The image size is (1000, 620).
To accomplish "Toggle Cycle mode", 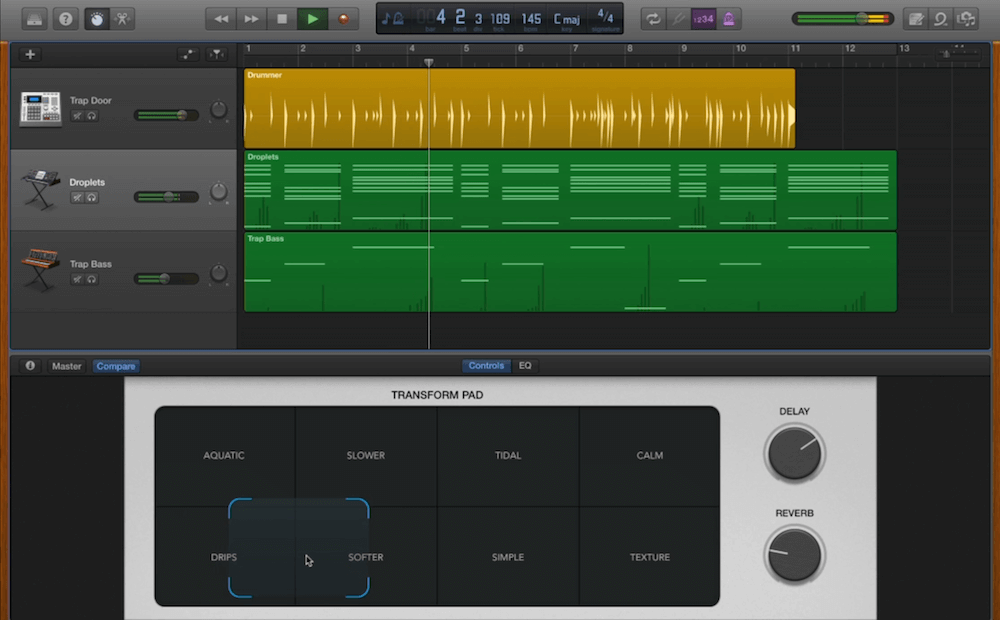I will [653, 19].
